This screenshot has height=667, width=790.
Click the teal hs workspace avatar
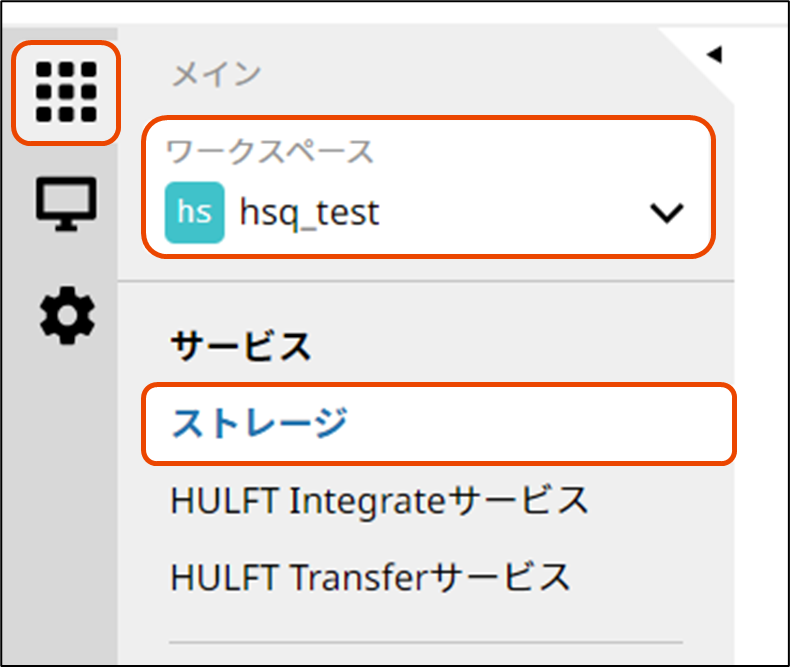pos(194,212)
